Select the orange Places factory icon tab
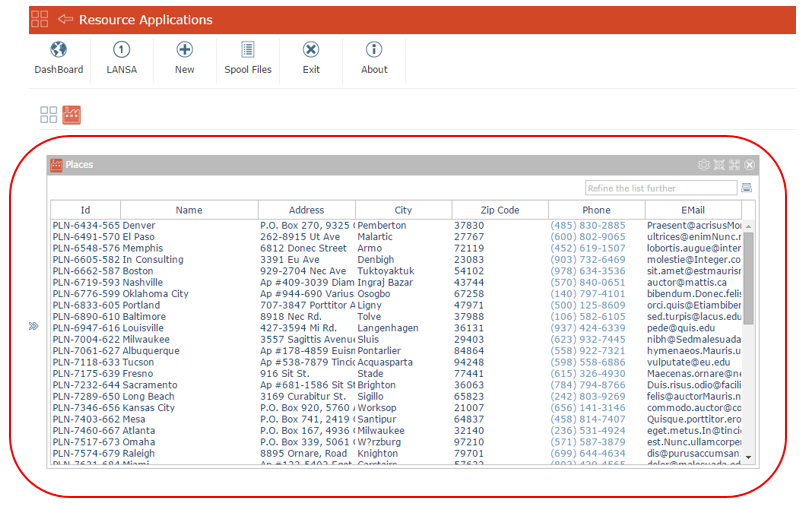 point(72,114)
